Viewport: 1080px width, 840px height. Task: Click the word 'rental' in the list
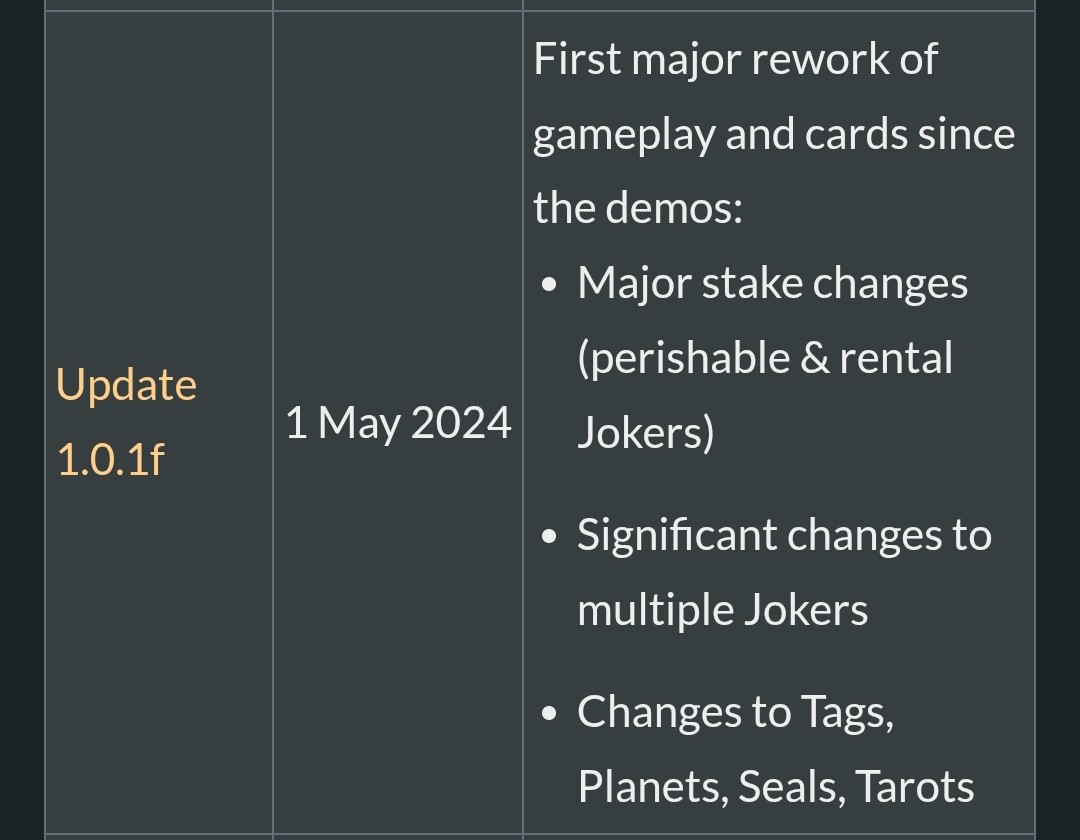point(895,358)
